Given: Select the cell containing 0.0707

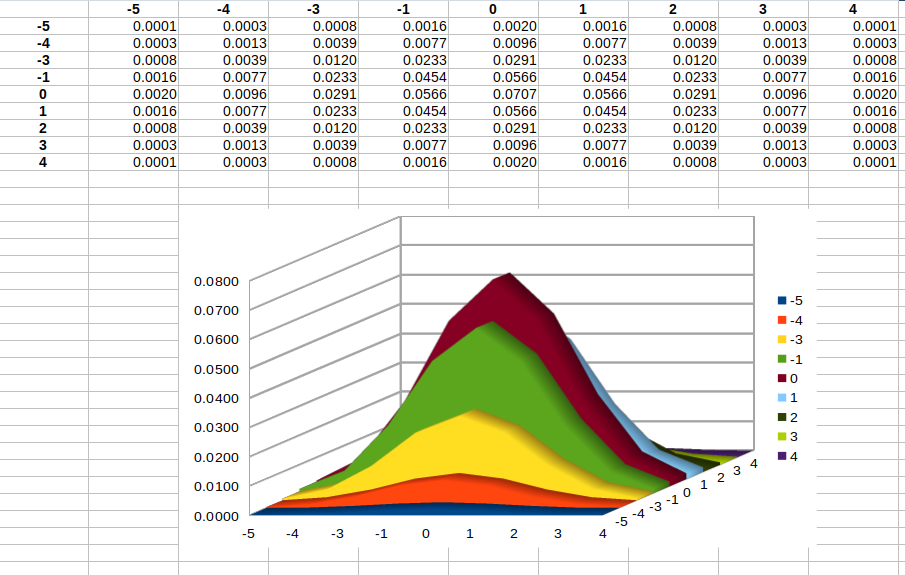Looking at the screenshot, I should pos(493,94).
